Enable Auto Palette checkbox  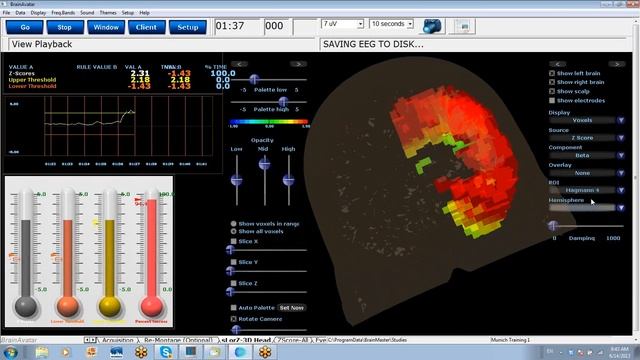pyautogui.click(x=233, y=308)
